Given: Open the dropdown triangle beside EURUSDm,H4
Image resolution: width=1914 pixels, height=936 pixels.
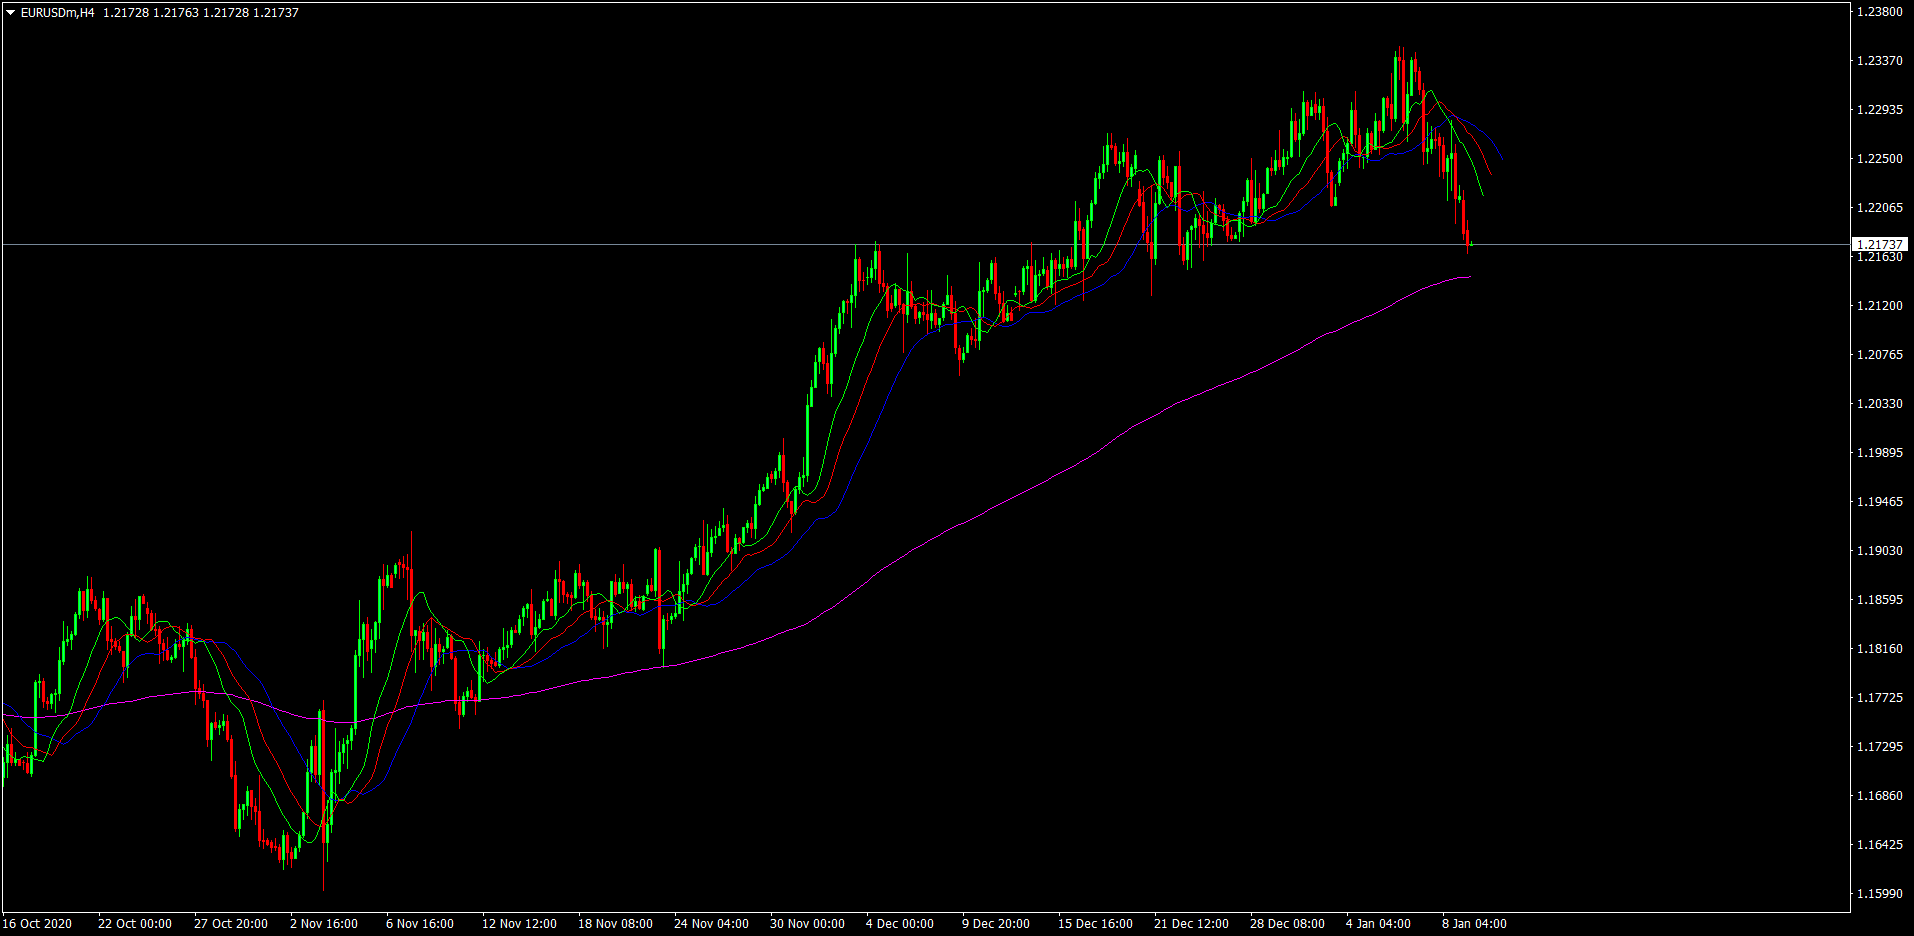Looking at the screenshot, I should pyautogui.click(x=10, y=13).
